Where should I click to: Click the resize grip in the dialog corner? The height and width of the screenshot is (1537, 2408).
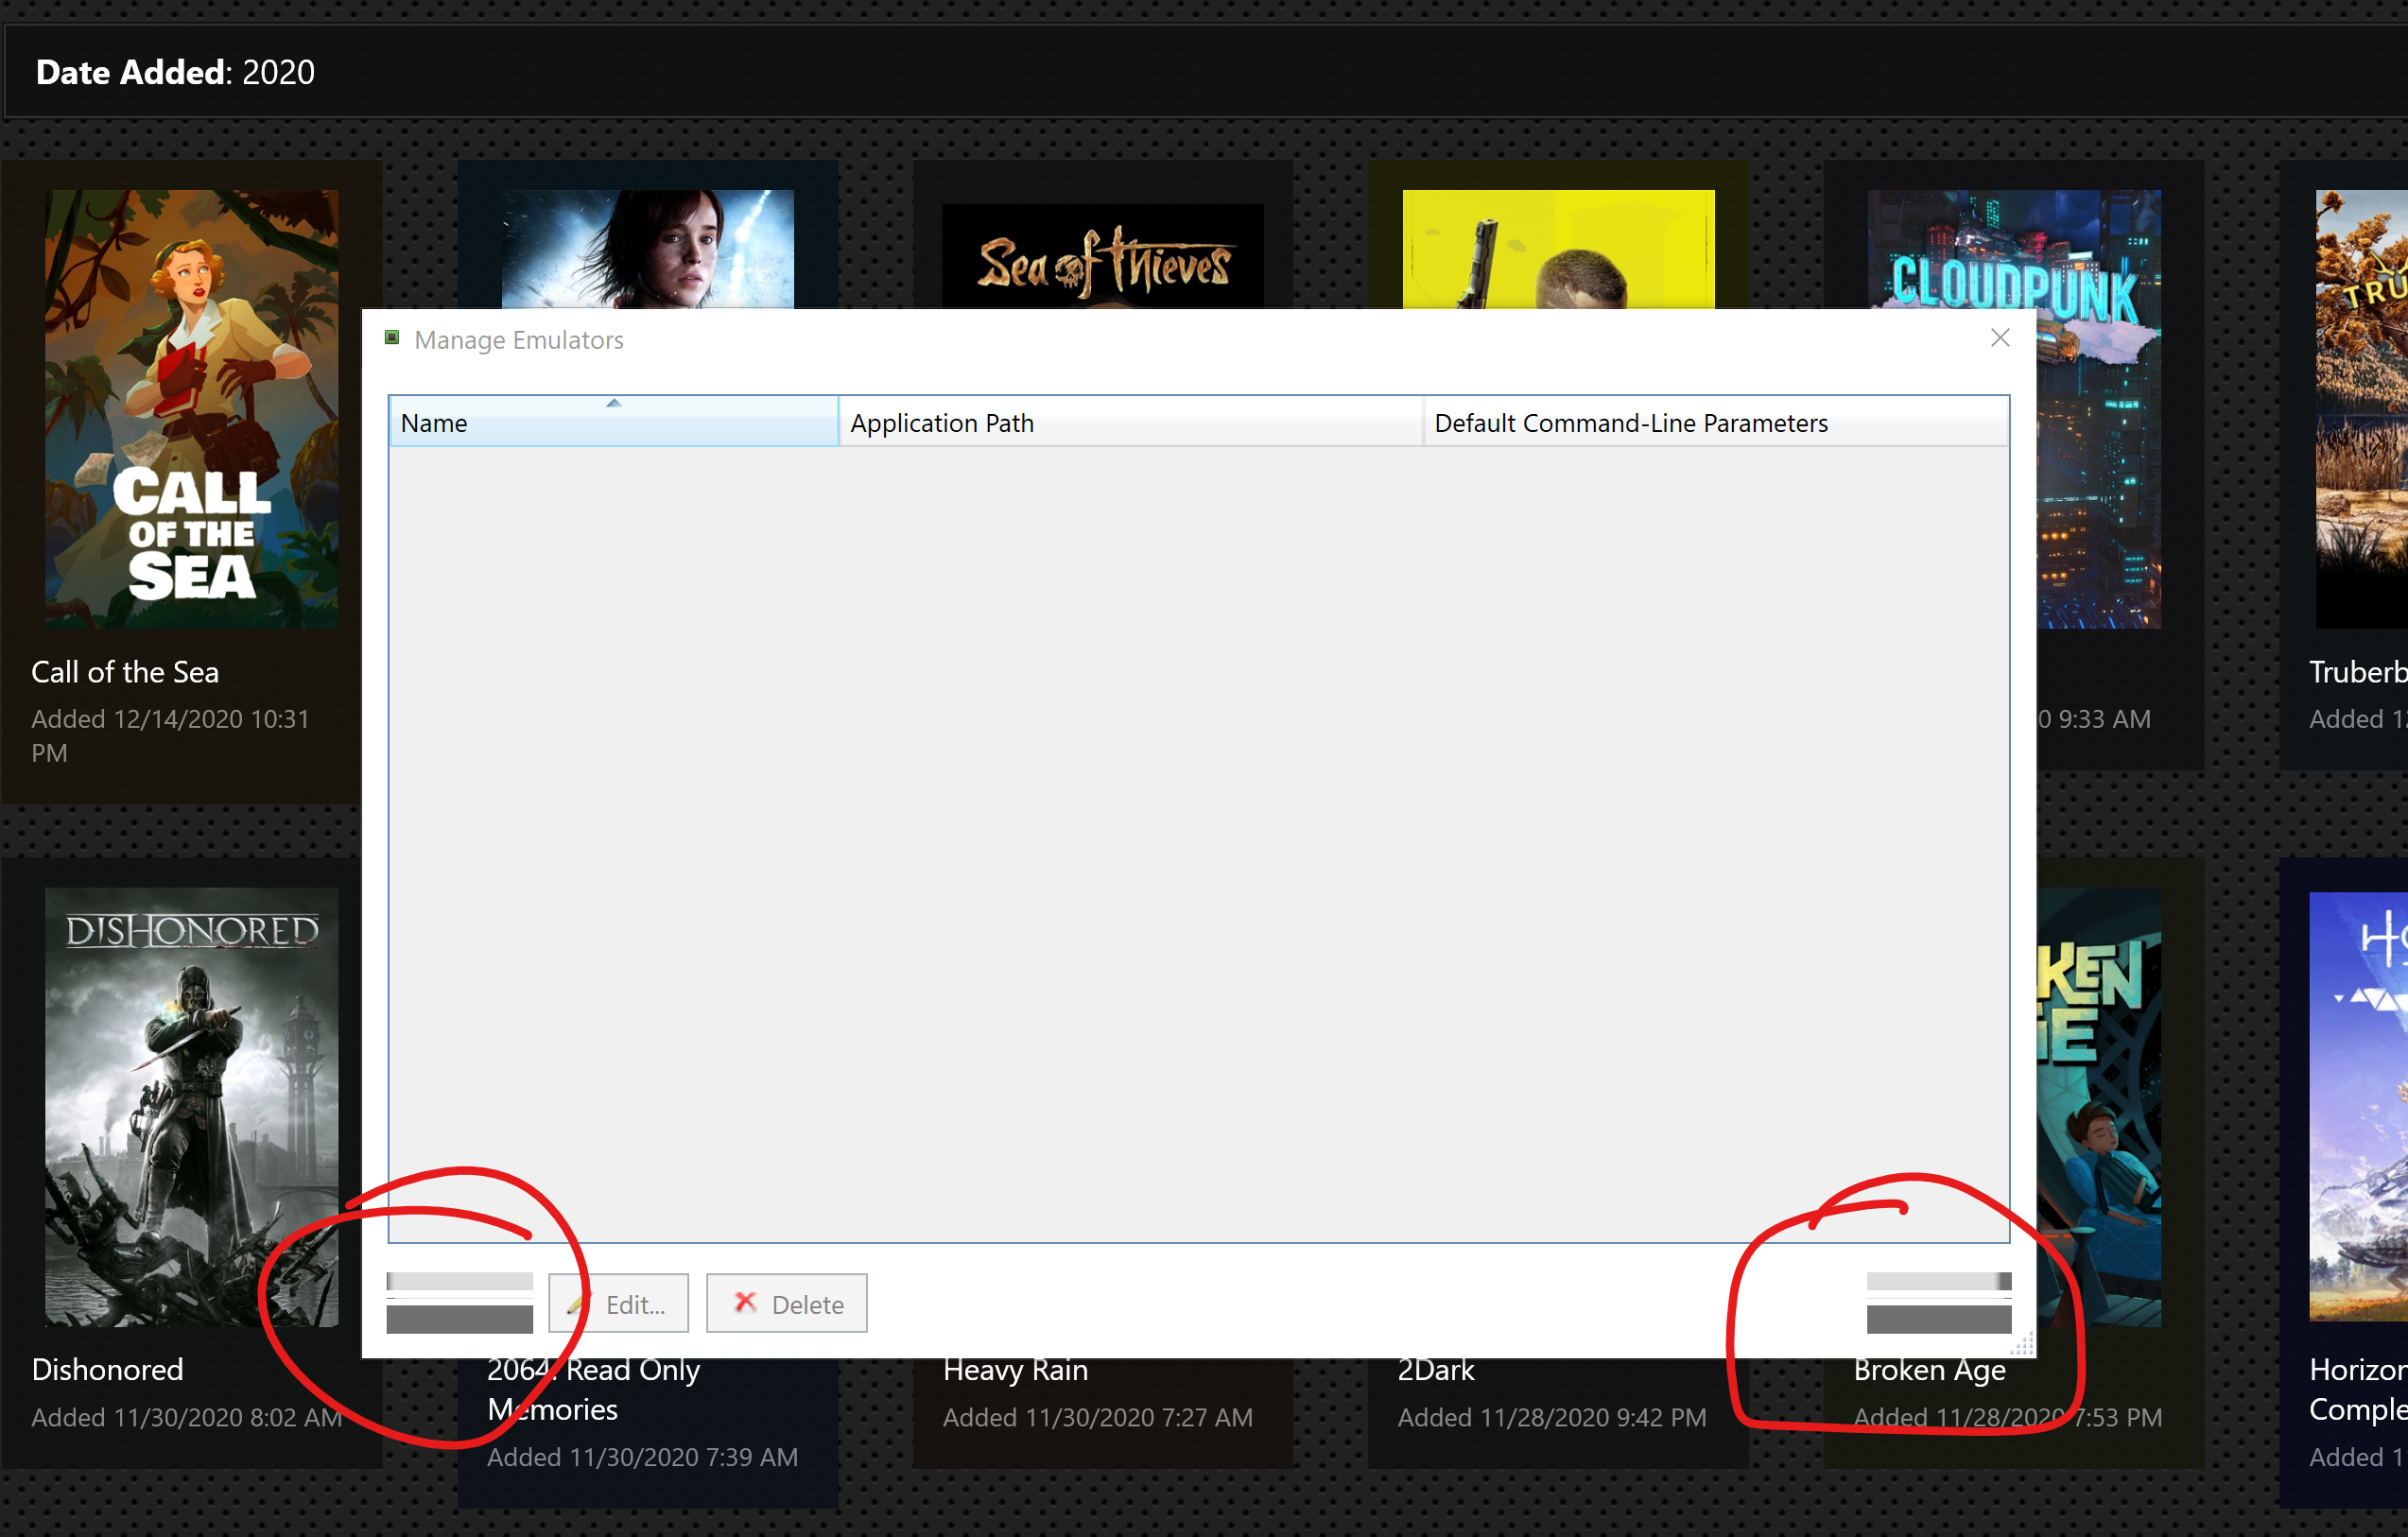[2022, 1344]
